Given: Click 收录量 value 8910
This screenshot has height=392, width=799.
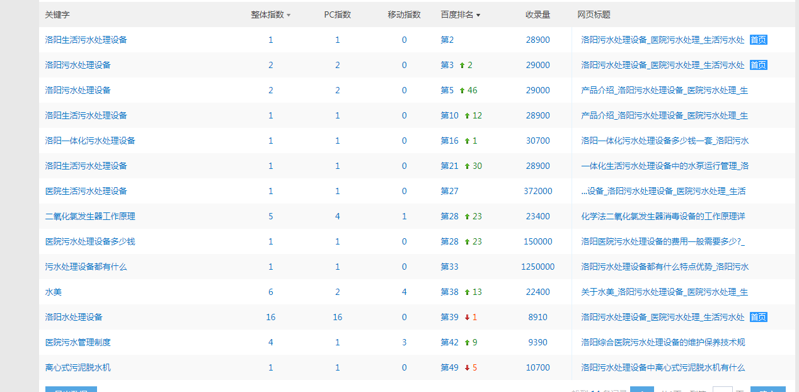Looking at the screenshot, I should [538, 317].
